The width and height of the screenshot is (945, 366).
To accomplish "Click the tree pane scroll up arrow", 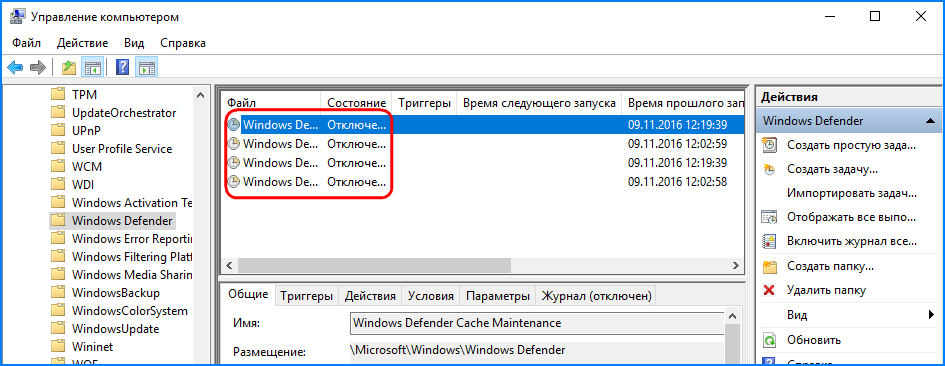I will (x=200, y=95).
